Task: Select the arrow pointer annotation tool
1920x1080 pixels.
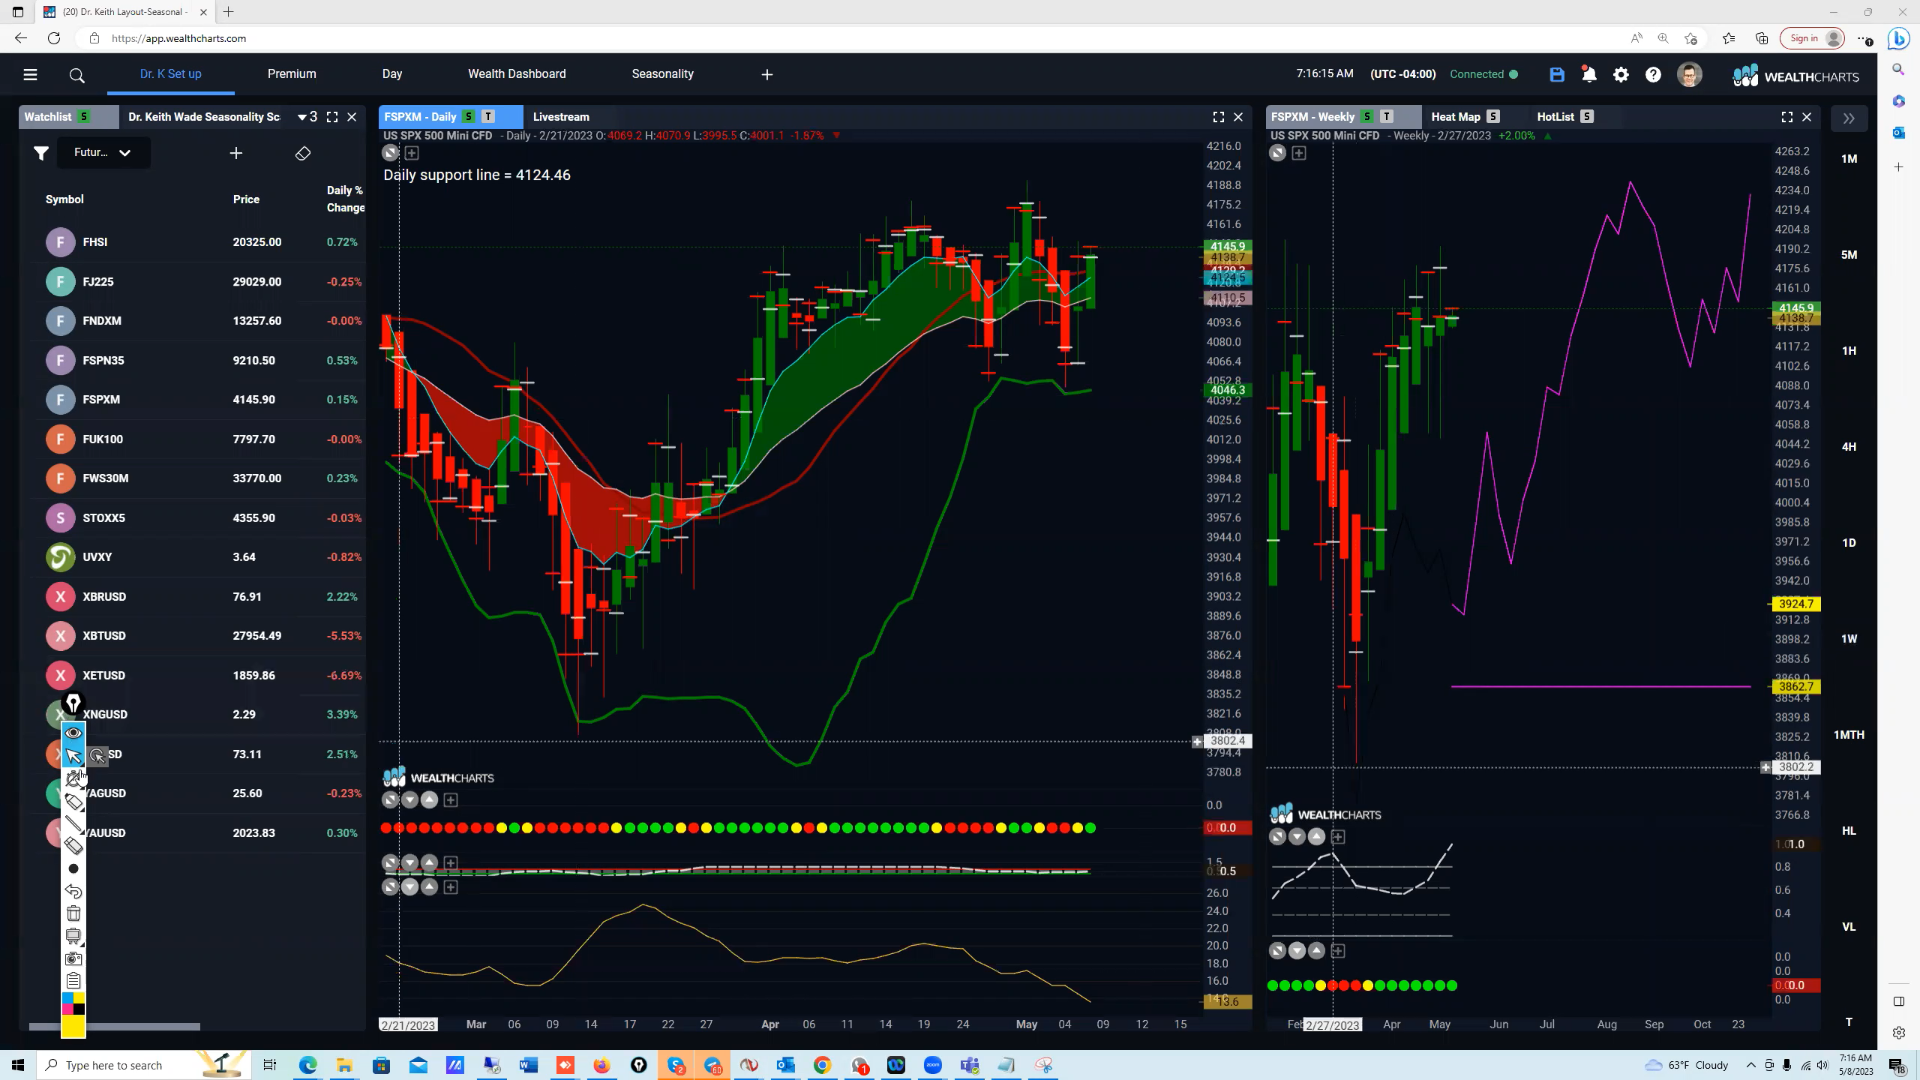Action: point(73,756)
